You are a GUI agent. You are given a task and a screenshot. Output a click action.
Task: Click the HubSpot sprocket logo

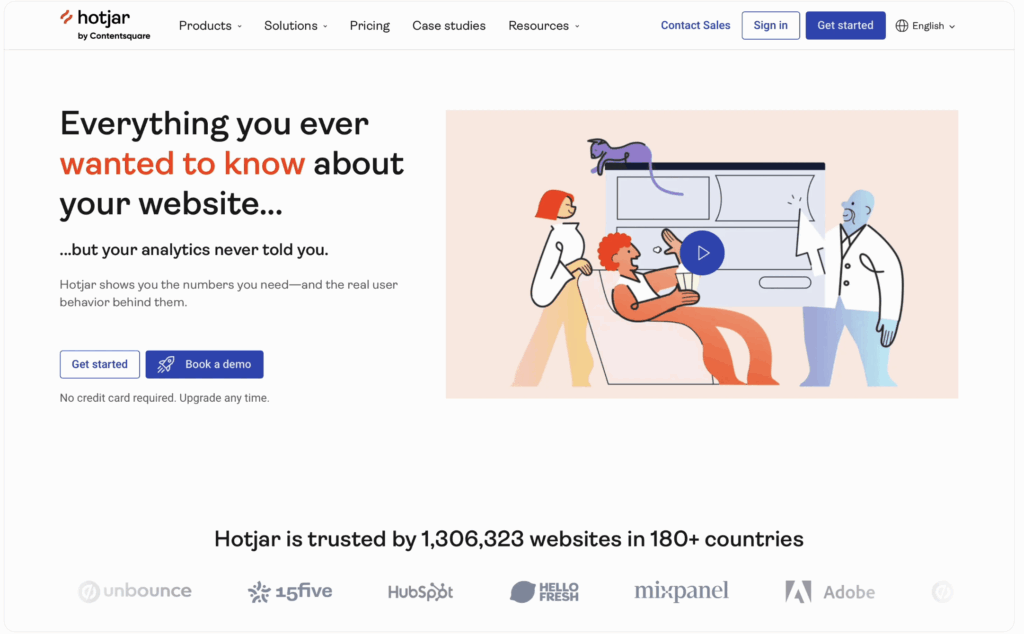coord(420,591)
